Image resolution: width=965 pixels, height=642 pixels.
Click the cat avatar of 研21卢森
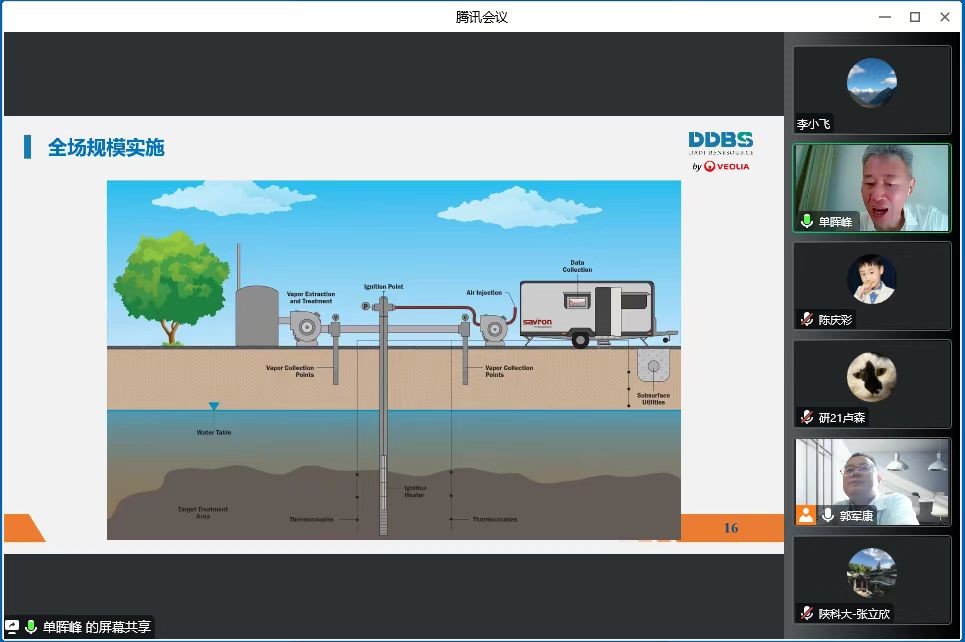871,376
